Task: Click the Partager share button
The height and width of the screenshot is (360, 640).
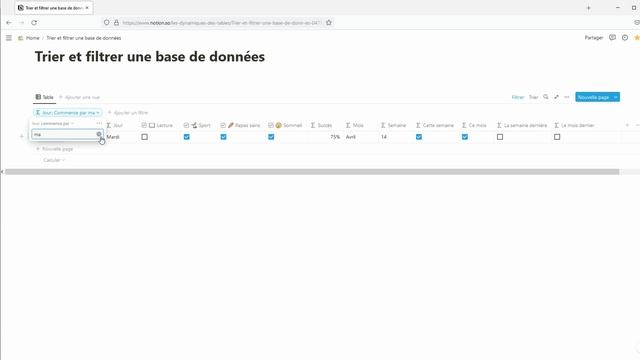Action: 593,38
